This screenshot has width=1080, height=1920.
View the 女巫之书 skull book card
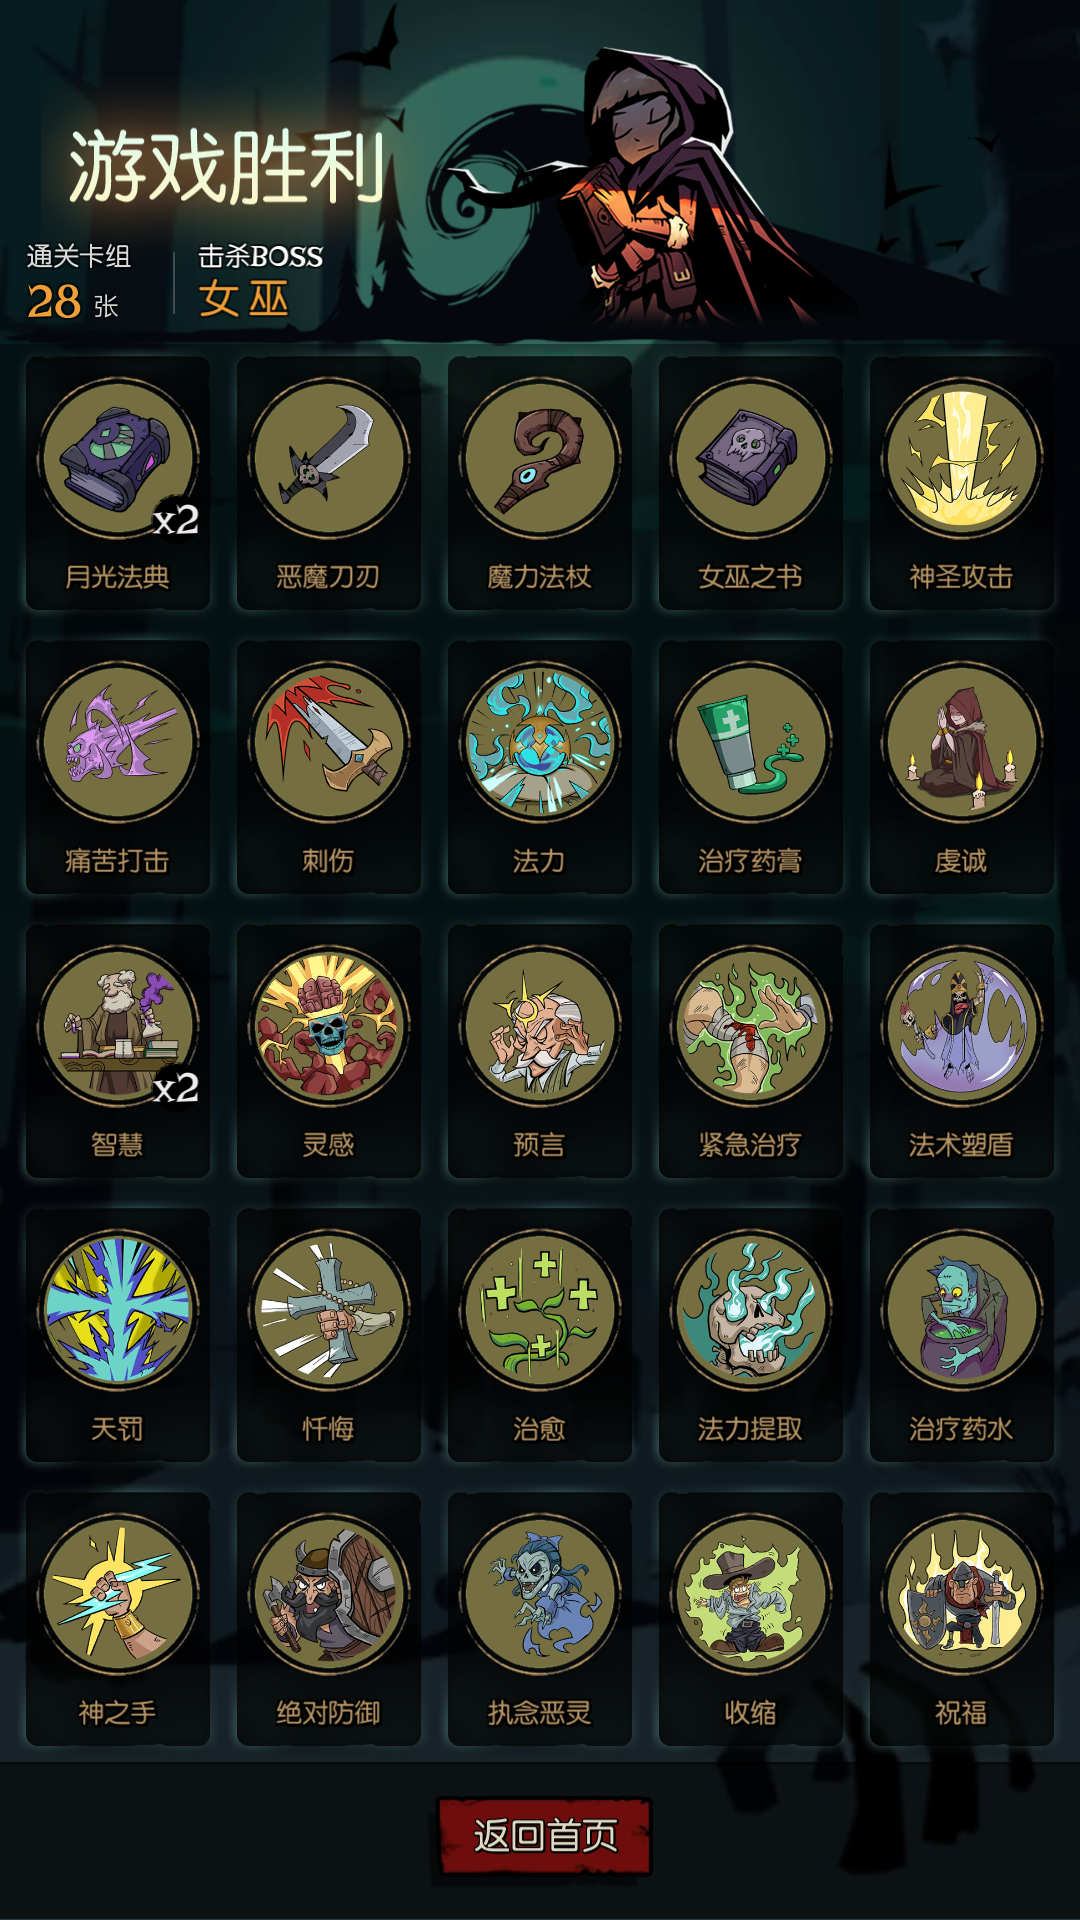[x=751, y=483]
